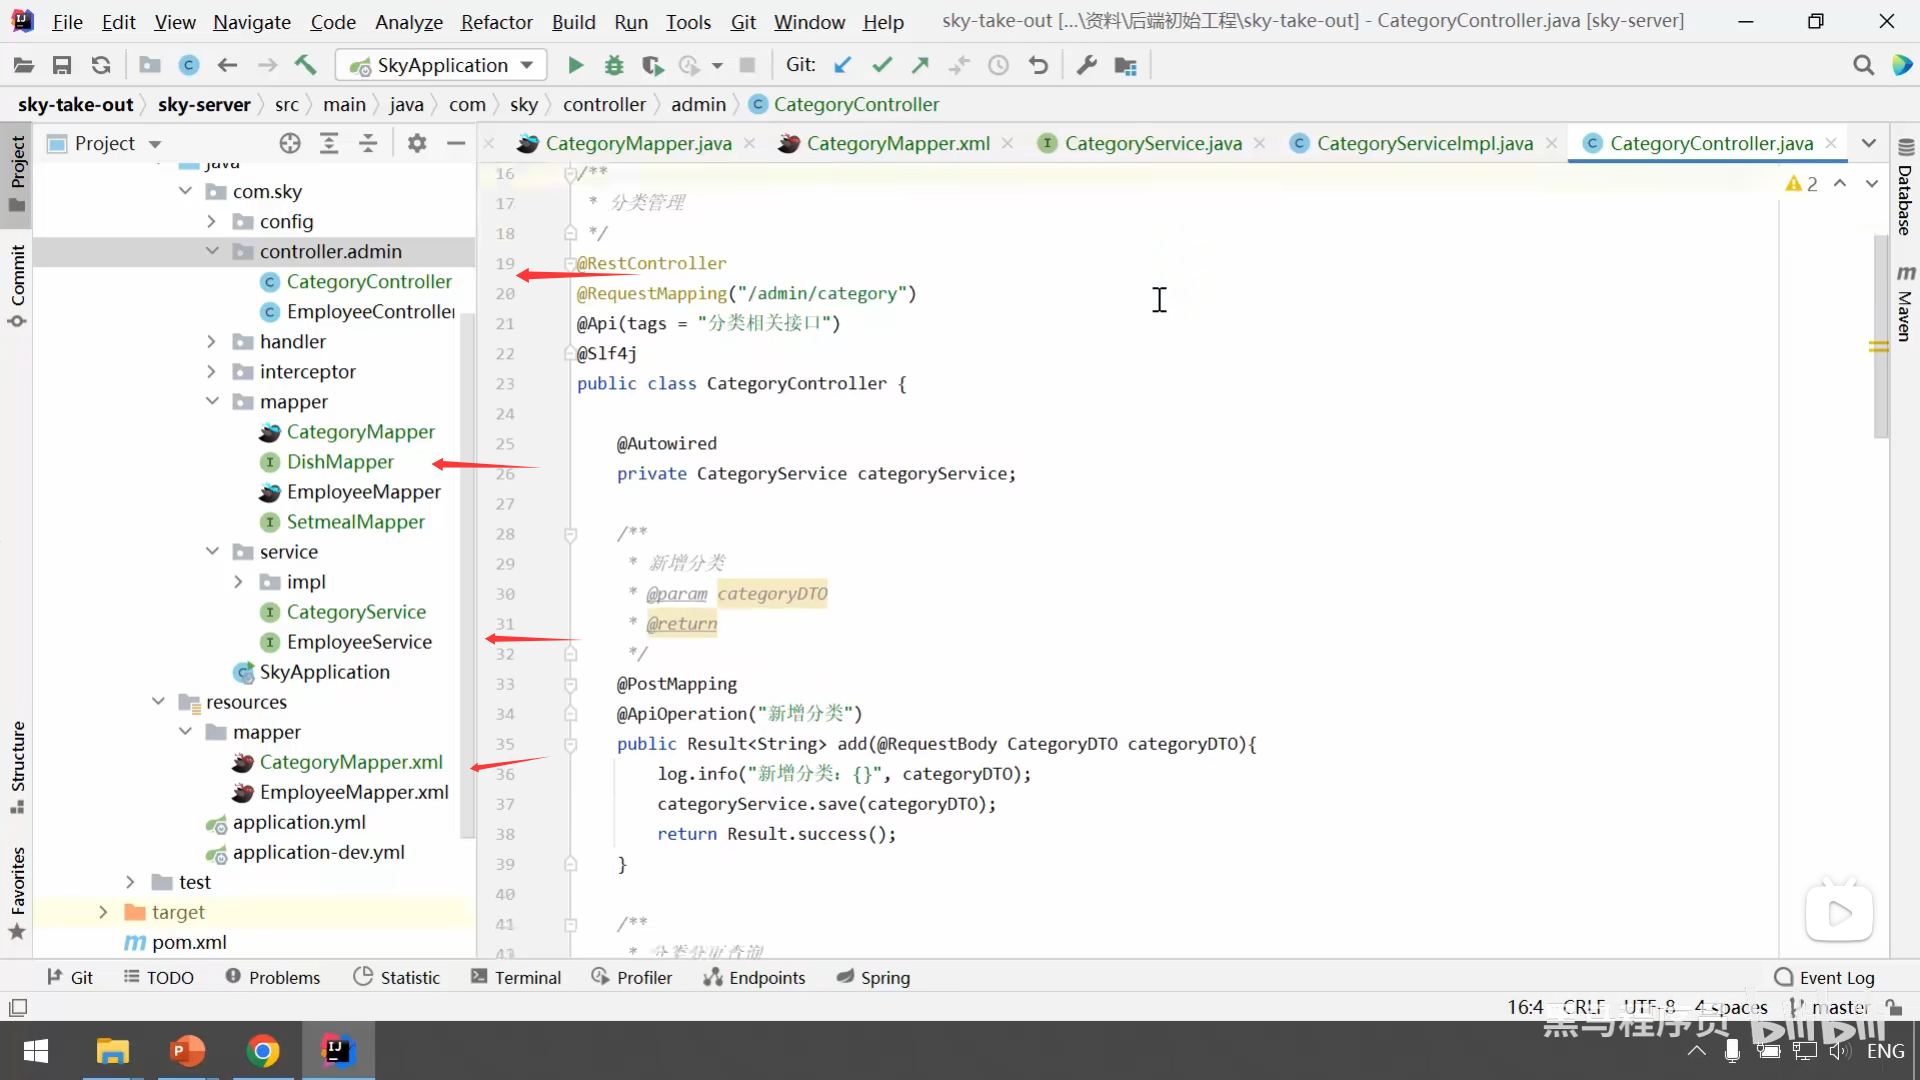This screenshot has height=1080, width=1920.
Task: Click the Debug bug icon
Action: (614, 66)
